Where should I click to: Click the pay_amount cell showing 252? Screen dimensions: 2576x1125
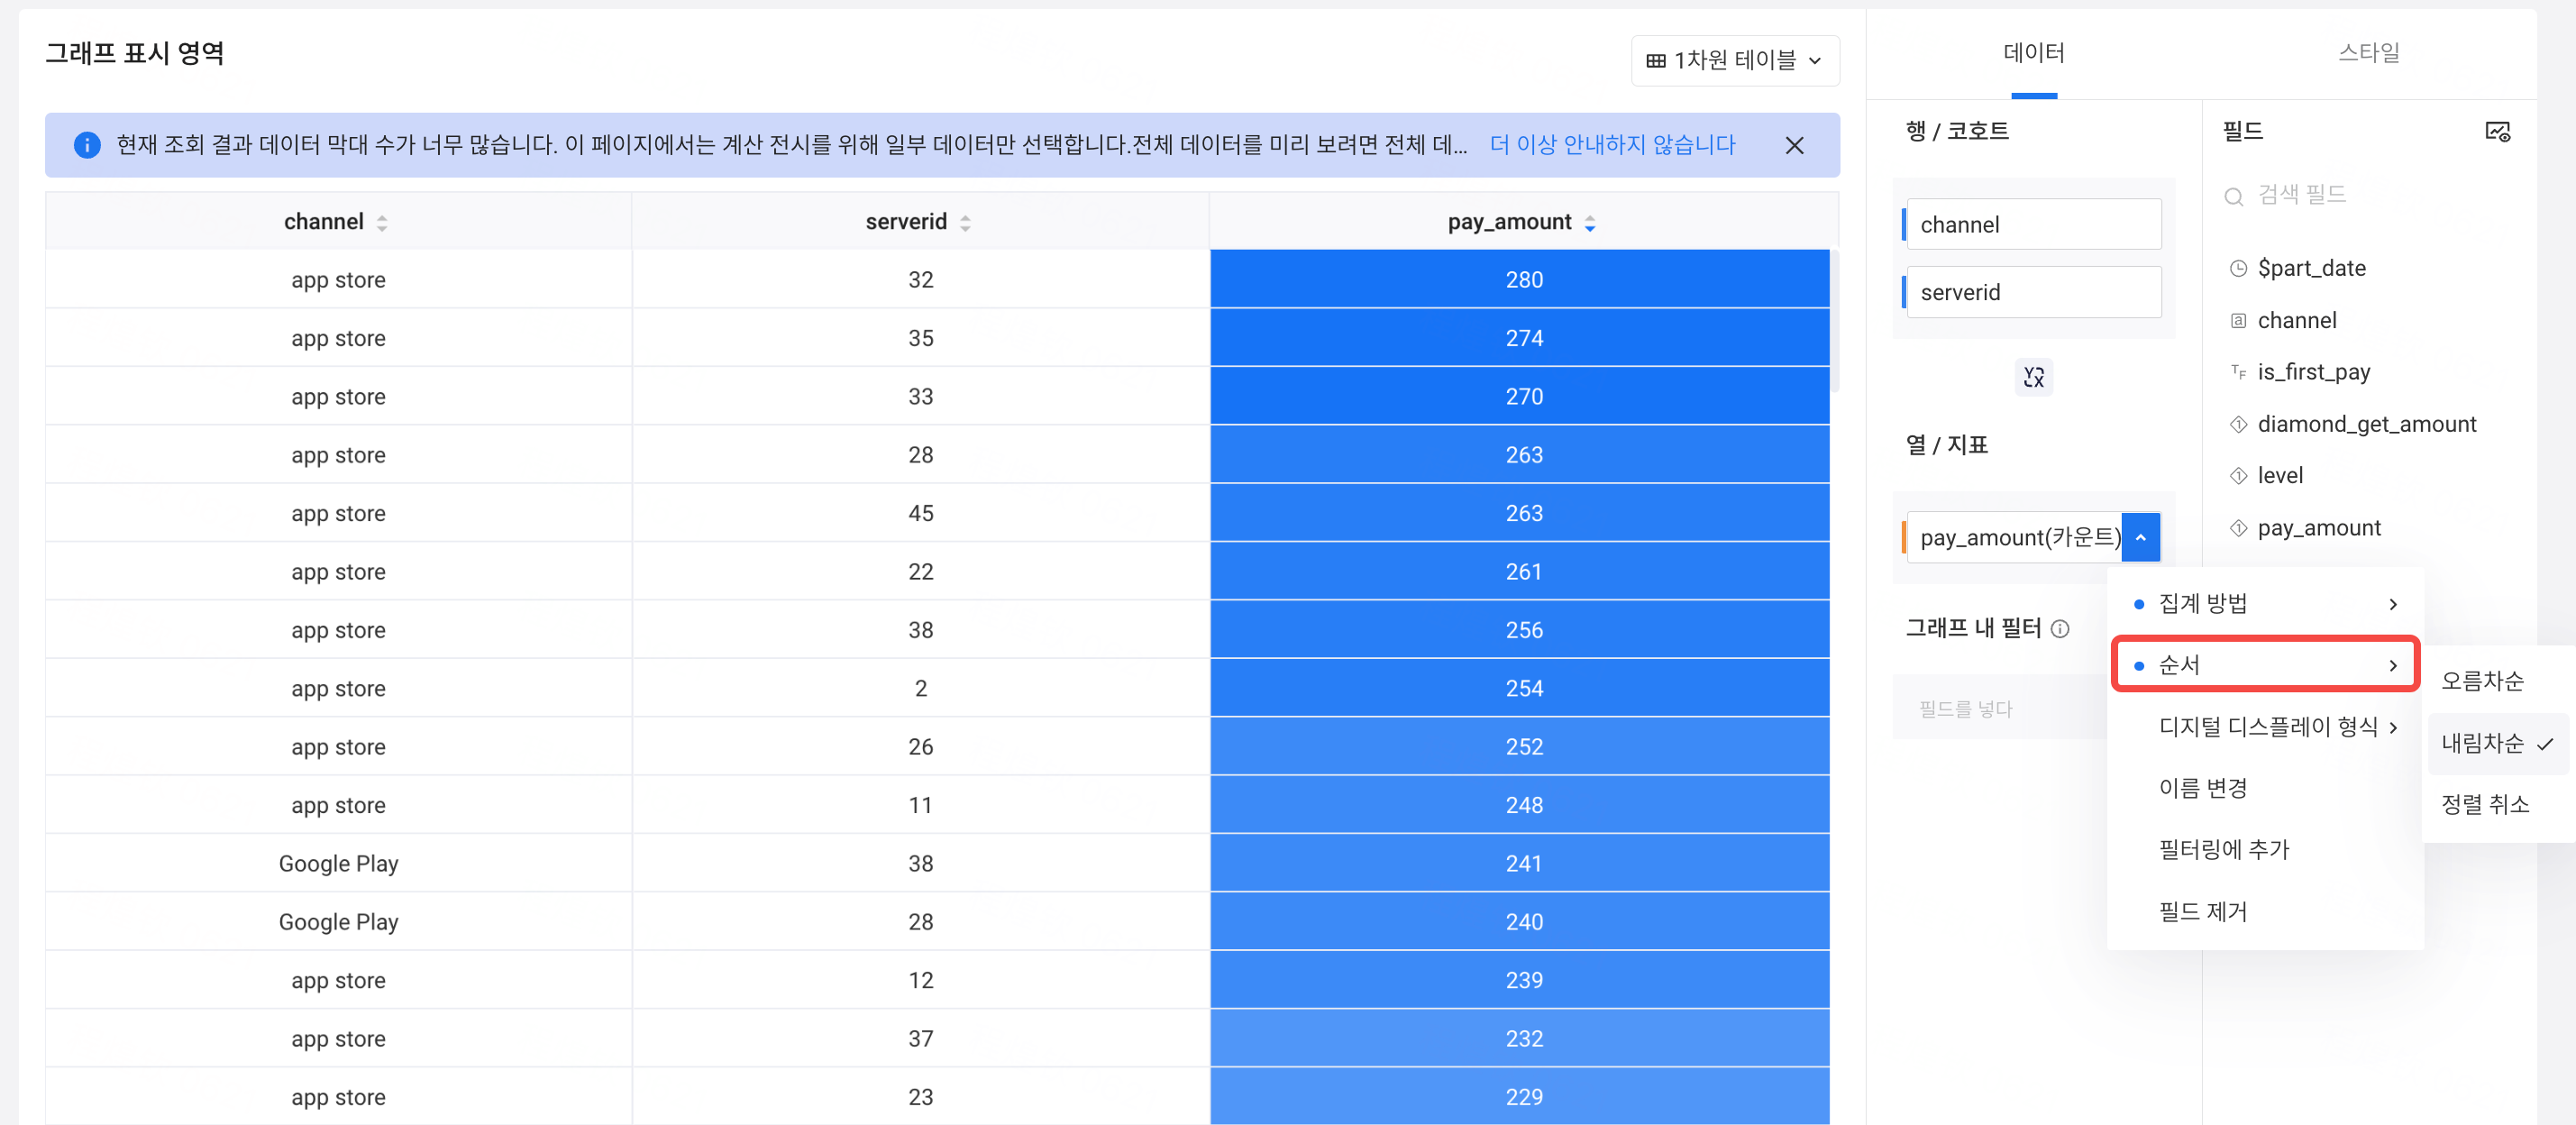coord(1520,747)
